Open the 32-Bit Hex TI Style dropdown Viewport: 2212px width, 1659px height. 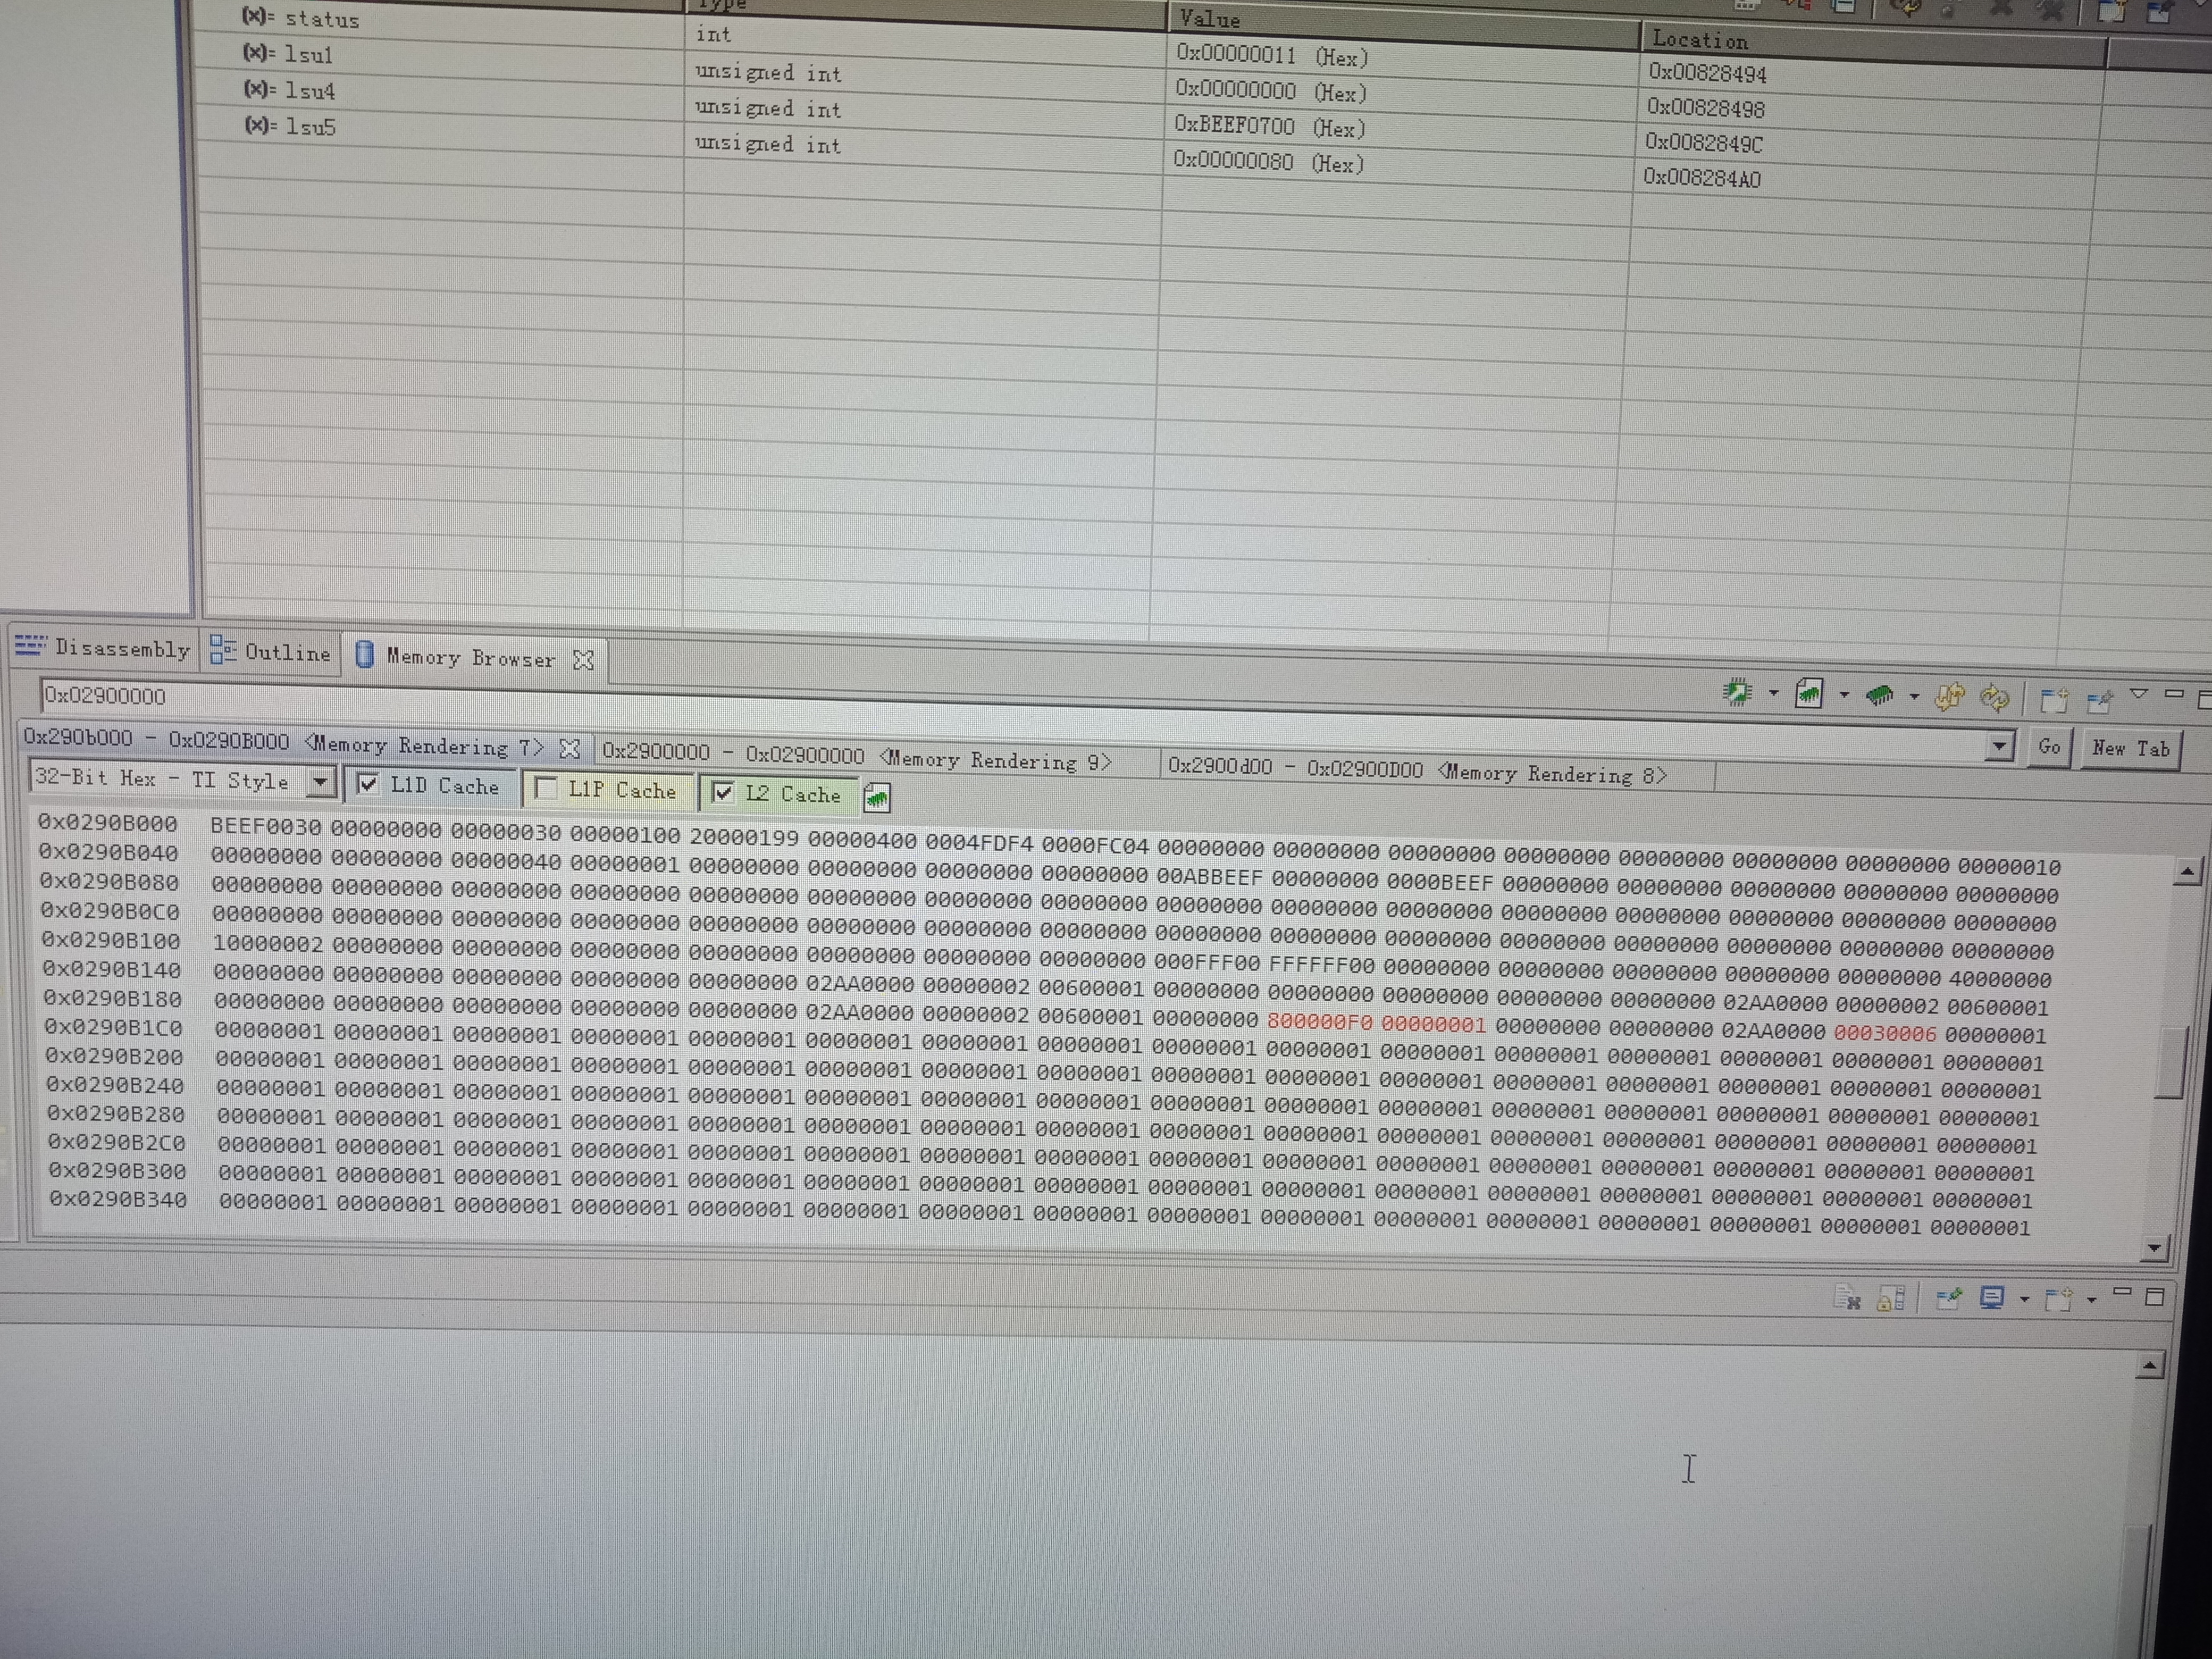click(319, 782)
